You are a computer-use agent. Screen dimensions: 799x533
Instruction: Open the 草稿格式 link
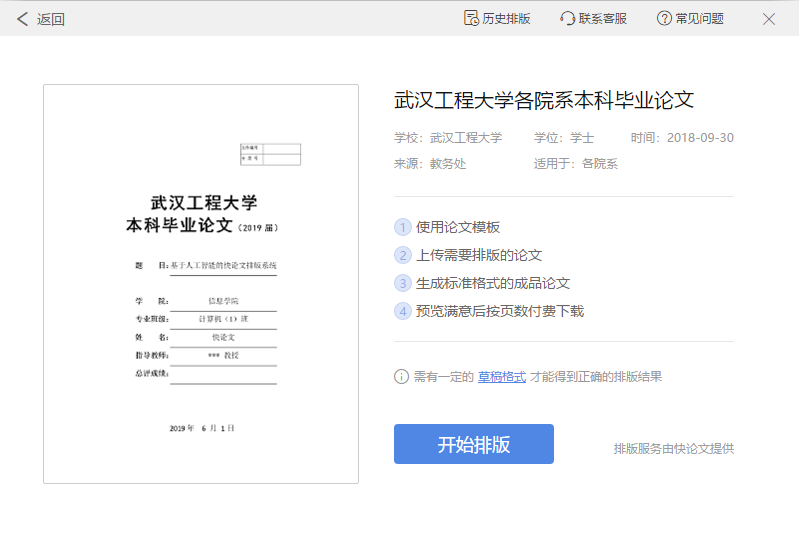pos(501,377)
